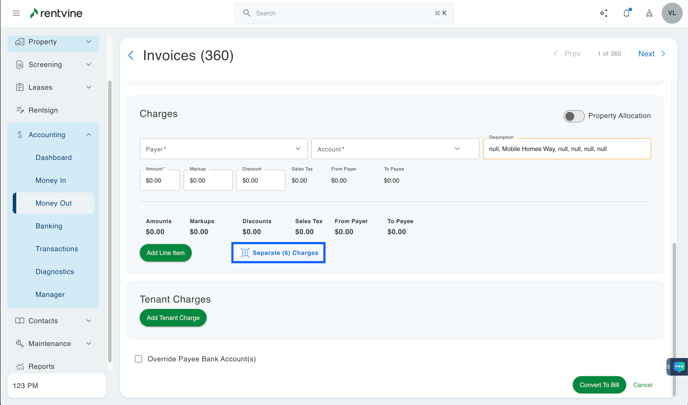Viewport: 688px width, 405px height.
Task: Open the chat support widget icon
Action: click(x=678, y=367)
